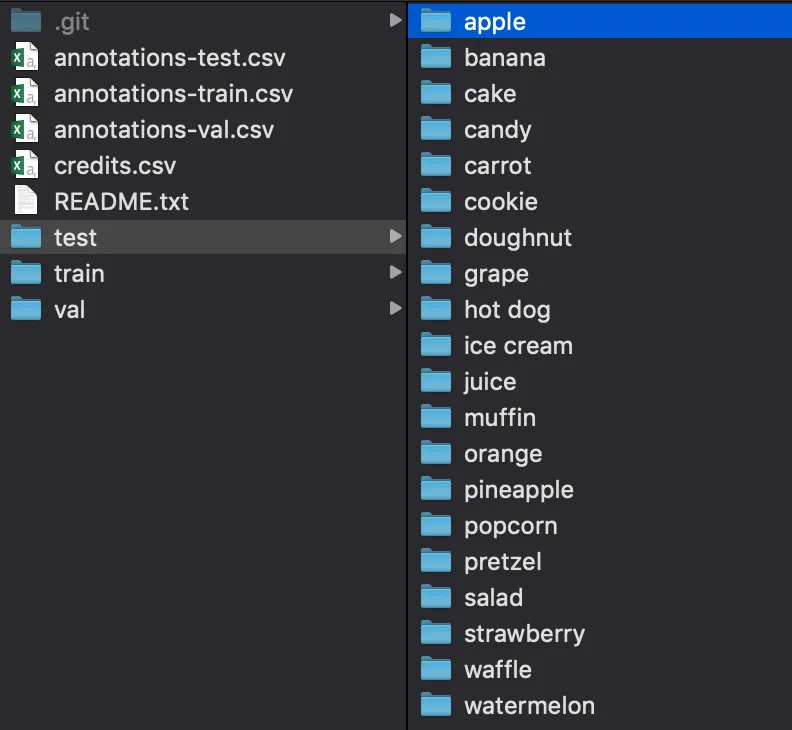Click the annotations-test.csv spreadsheet file icon
792x730 pixels.
pos(25,57)
